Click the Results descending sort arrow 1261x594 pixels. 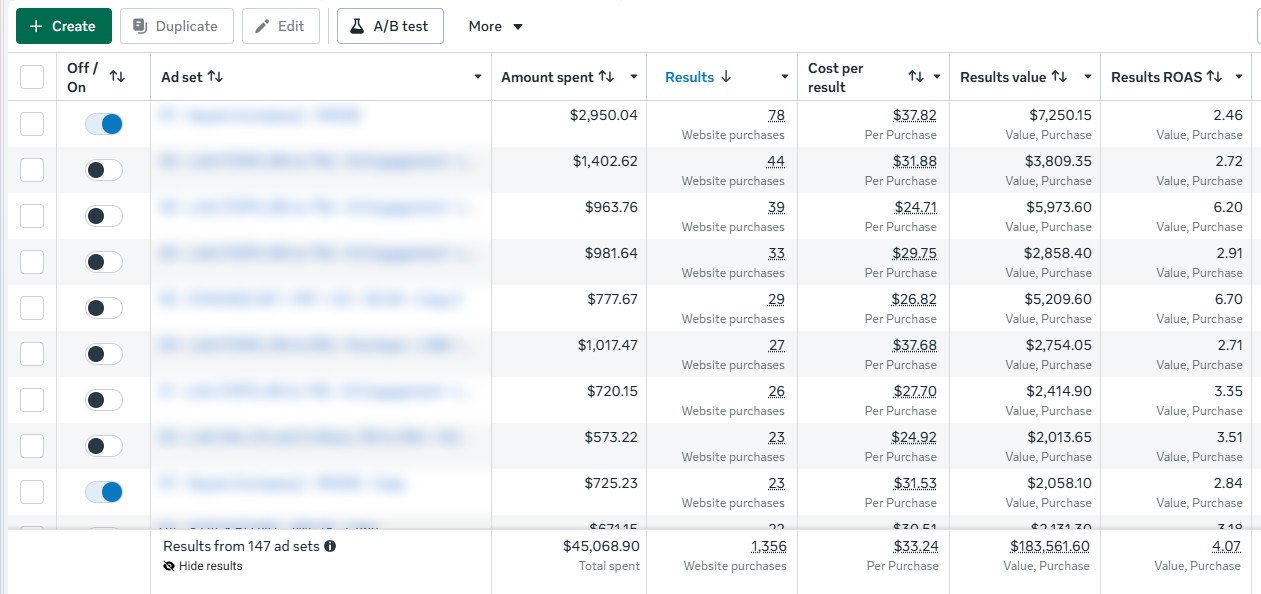(x=726, y=77)
